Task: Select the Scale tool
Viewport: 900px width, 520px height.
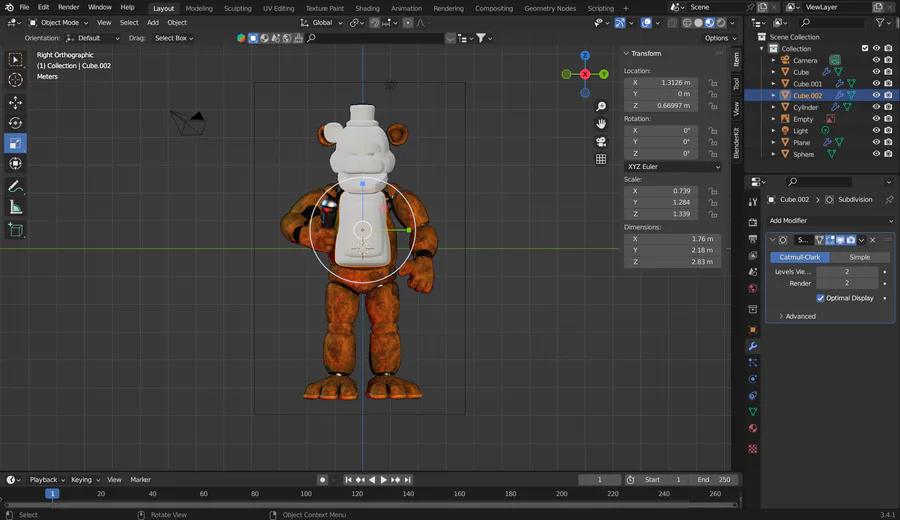Action: [15, 143]
